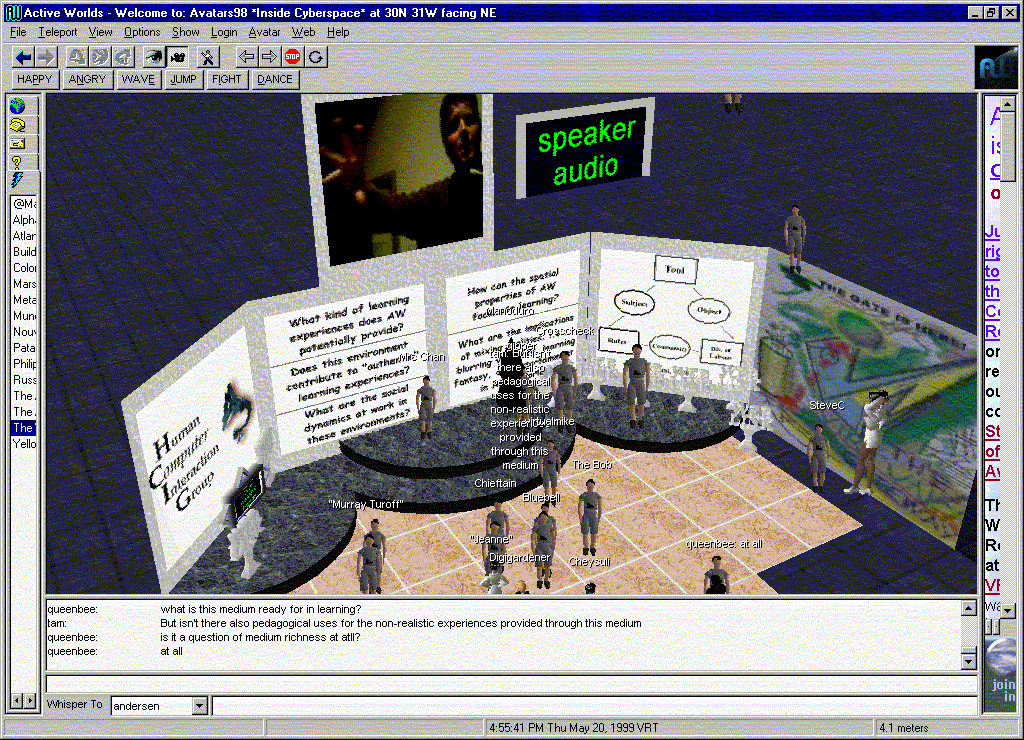Click the HAPPY gesture button
The height and width of the screenshot is (740, 1024).
(x=35, y=80)
